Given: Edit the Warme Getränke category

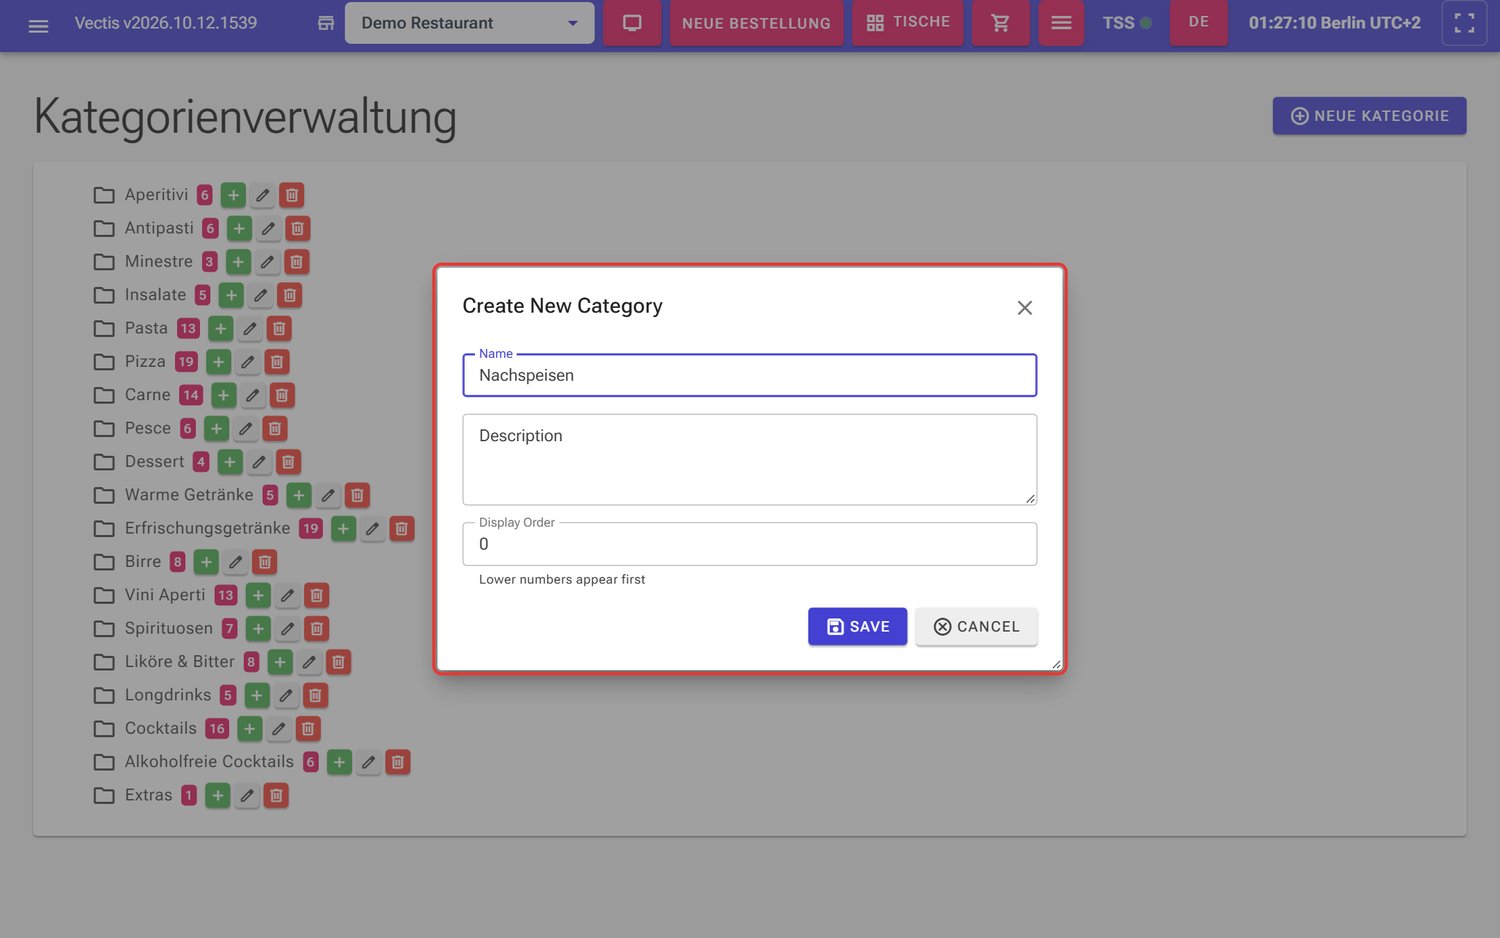Looking at the screenshot, I should (328, 495).
